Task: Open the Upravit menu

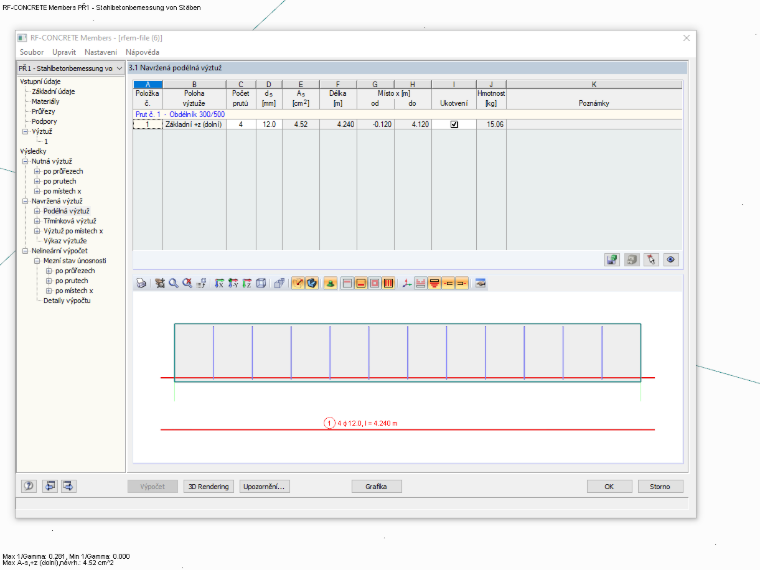Action: (x=64, y=52)
